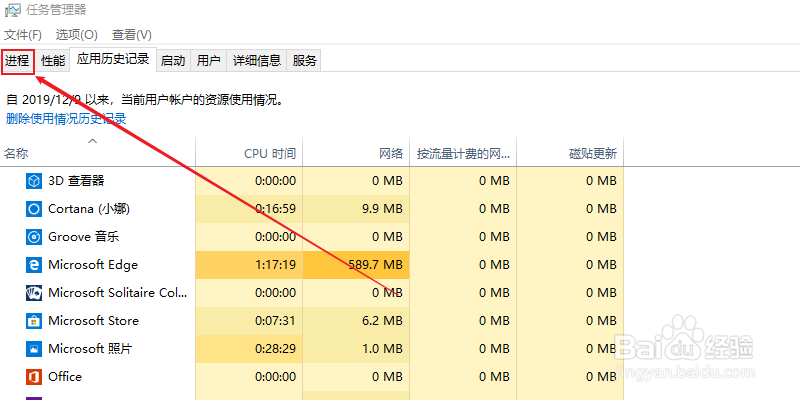Select the Office row name
Viewport: 800px width, 400px height.
65,377
